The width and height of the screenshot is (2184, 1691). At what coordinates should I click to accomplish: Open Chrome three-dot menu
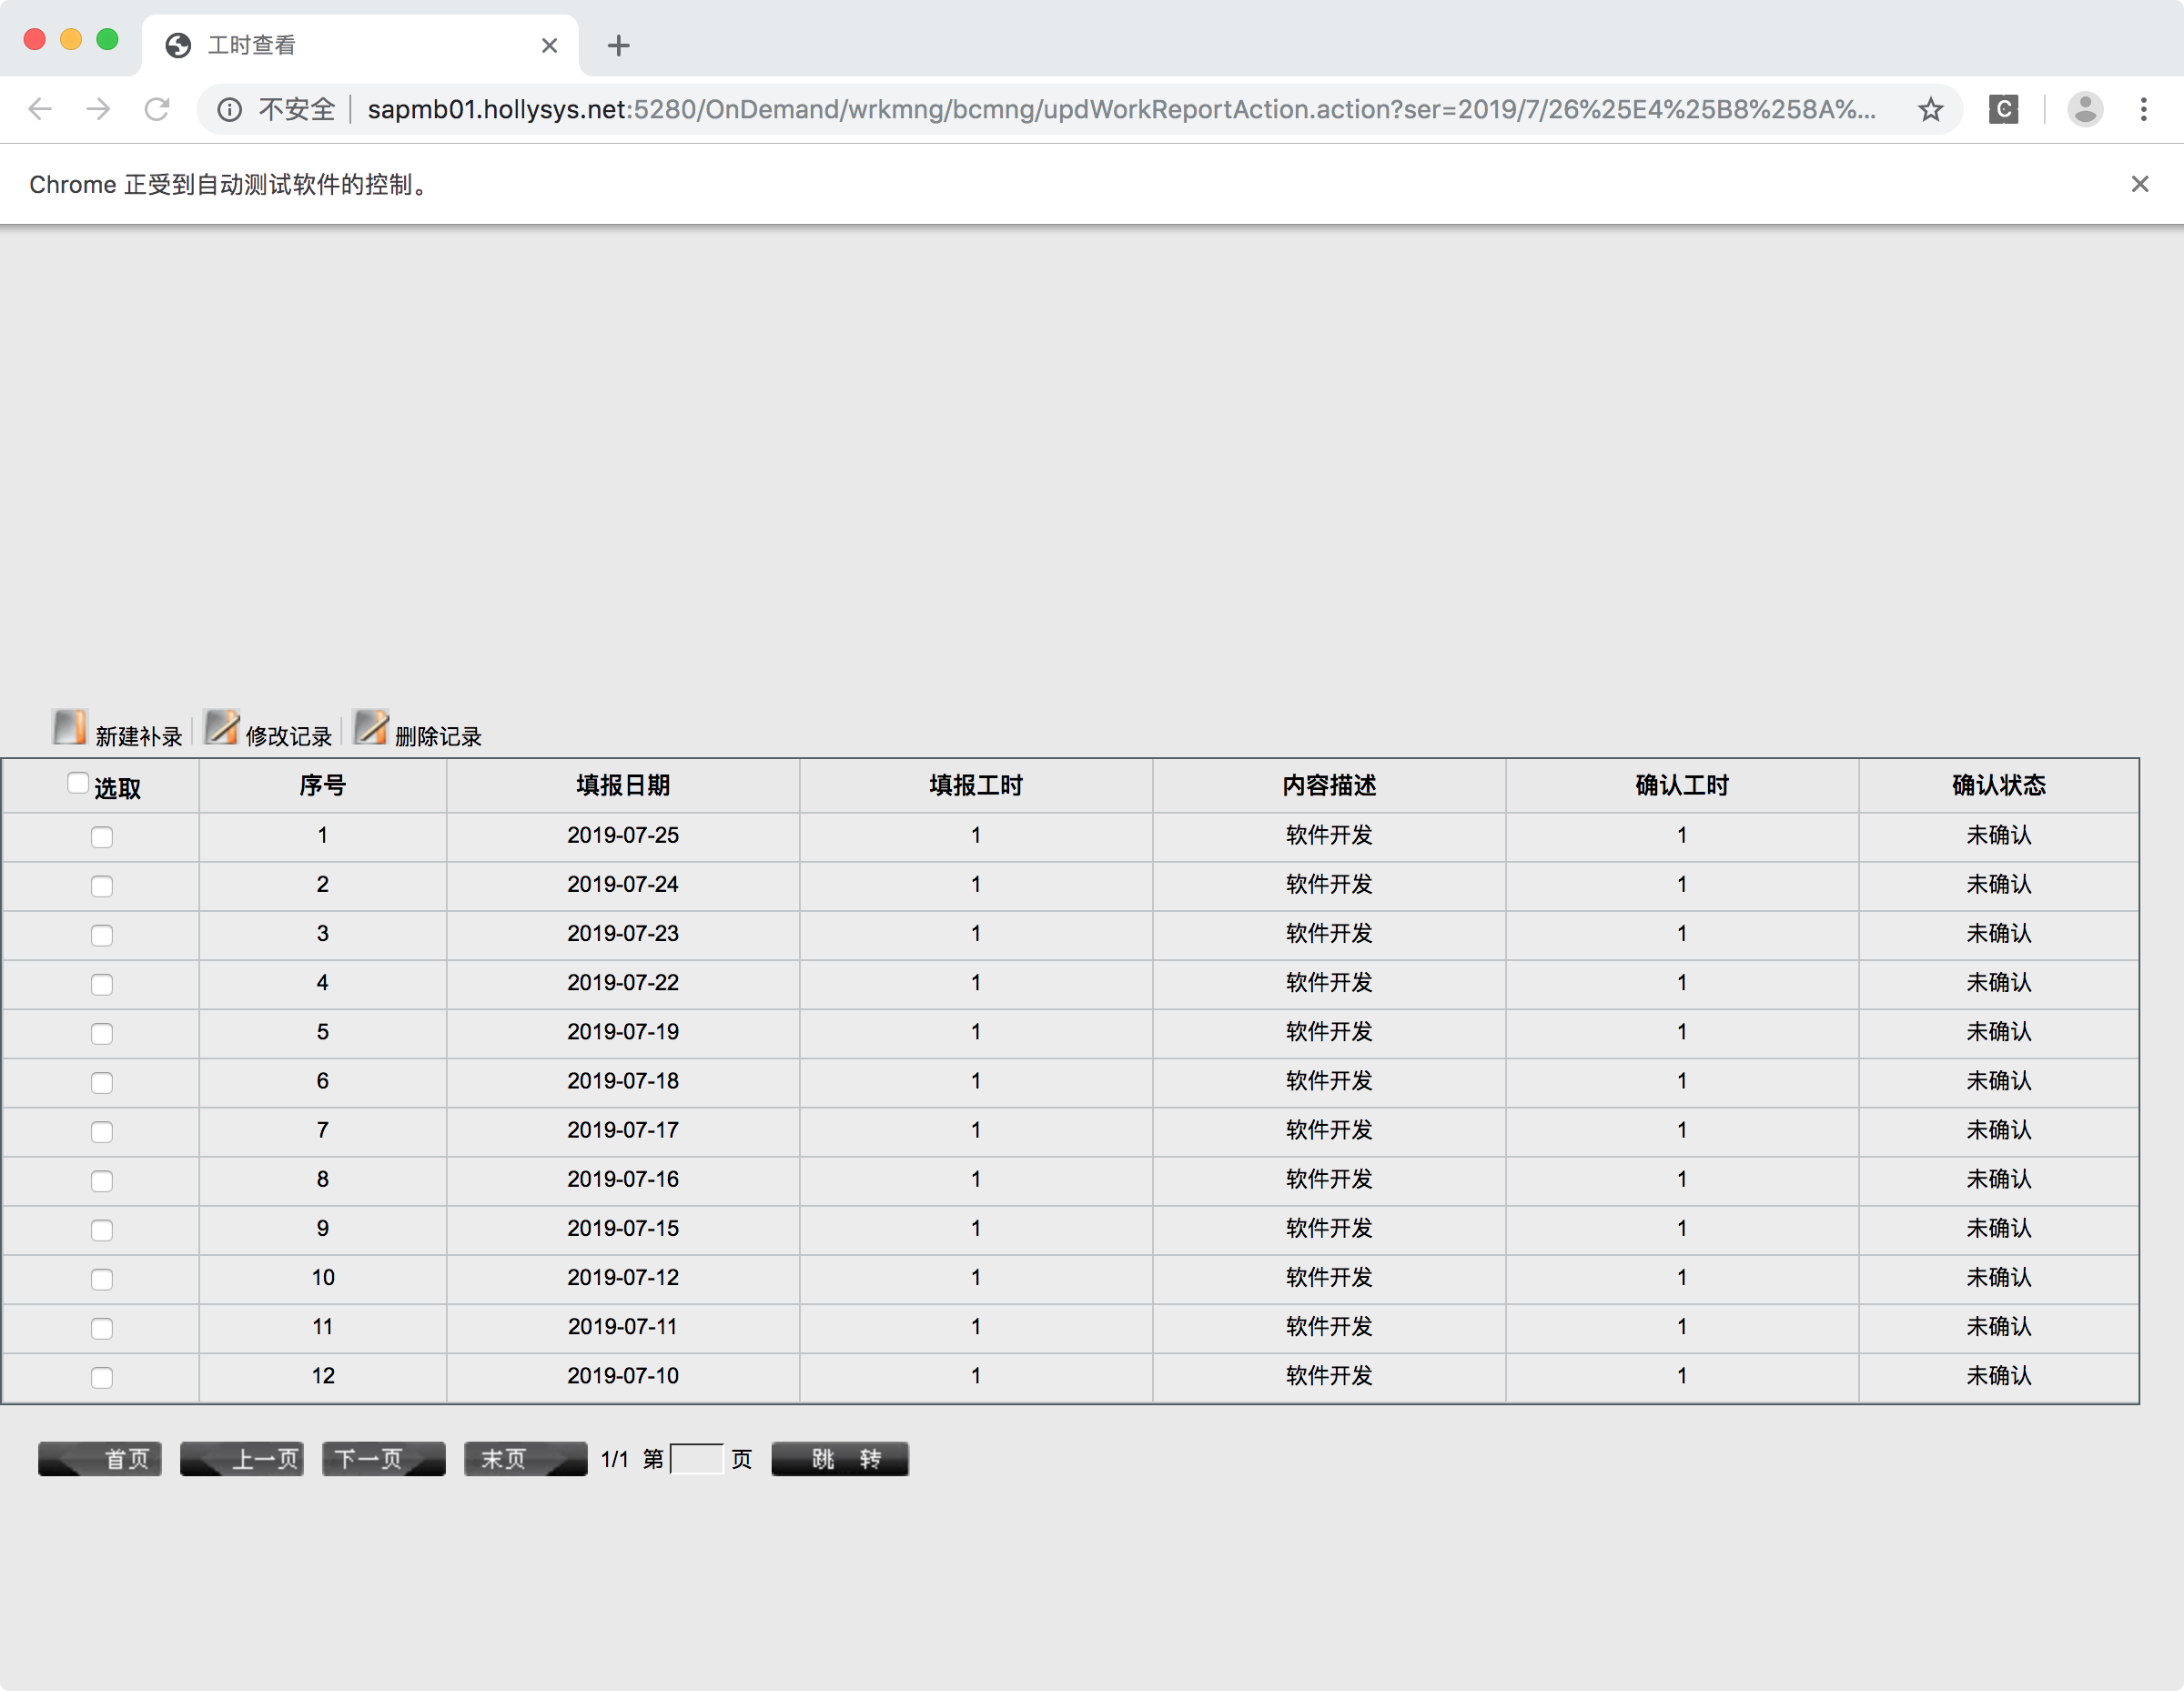coord(2143,109)
